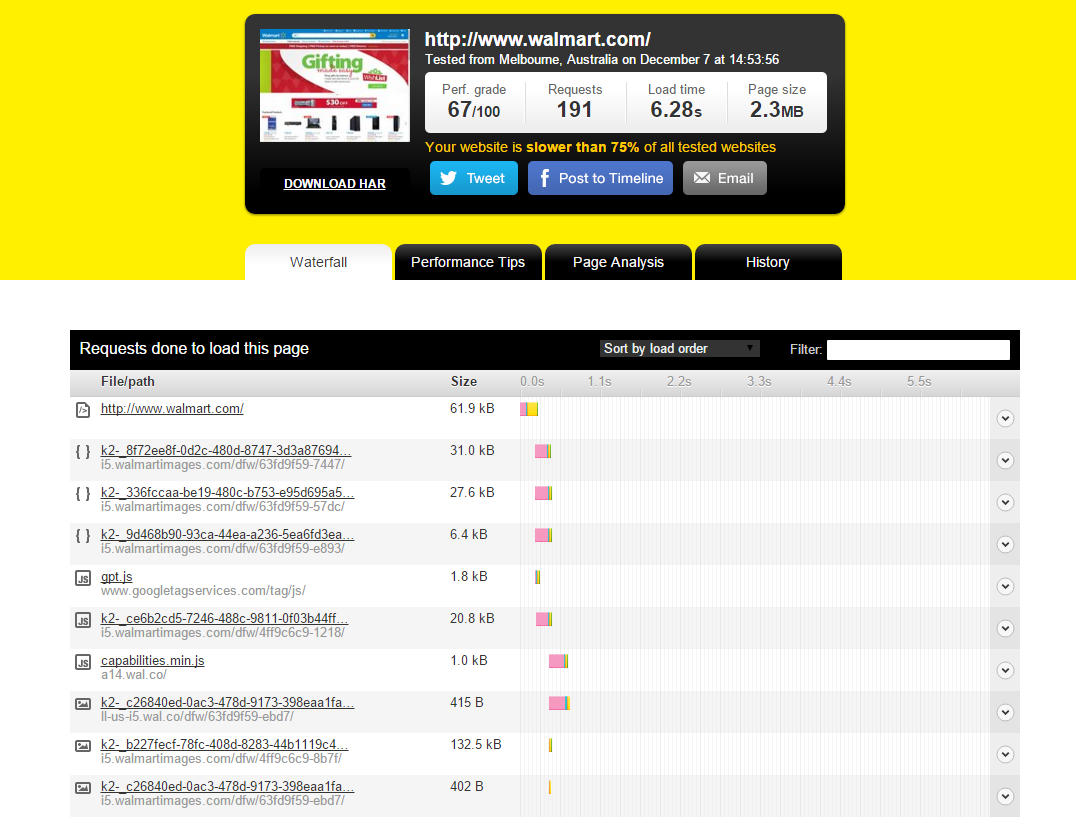Viewport: 1076px width, 817px height.
Task: Click the Size column header
Action: point(464,381)
